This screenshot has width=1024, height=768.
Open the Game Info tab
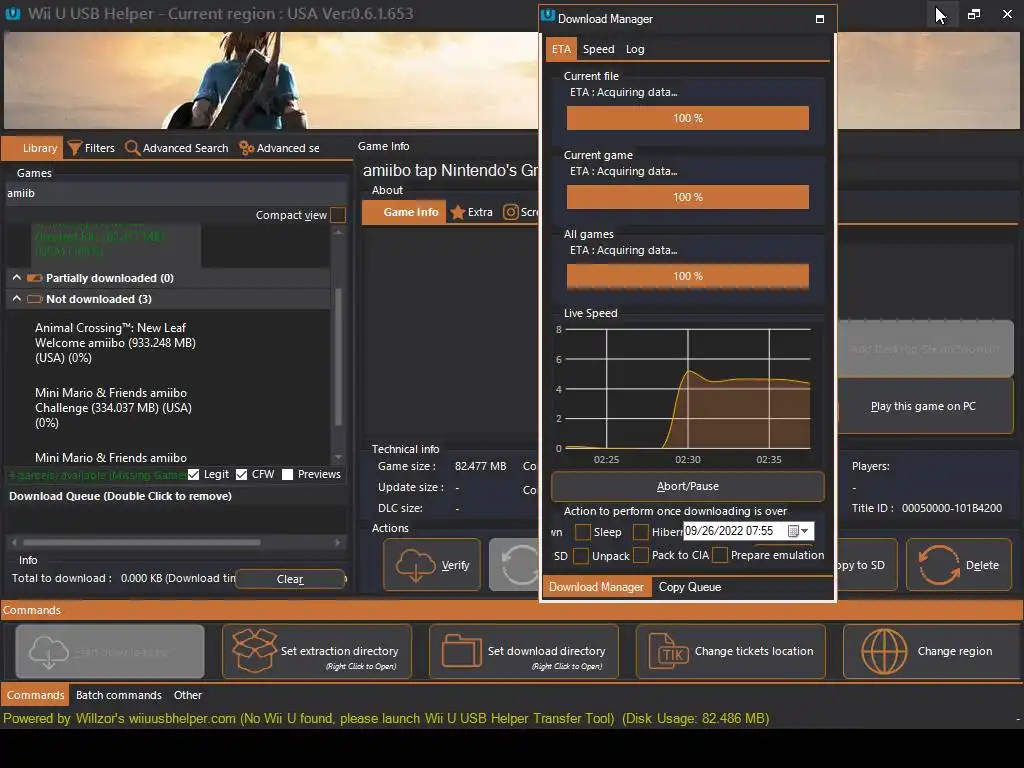tap(404, 212)
